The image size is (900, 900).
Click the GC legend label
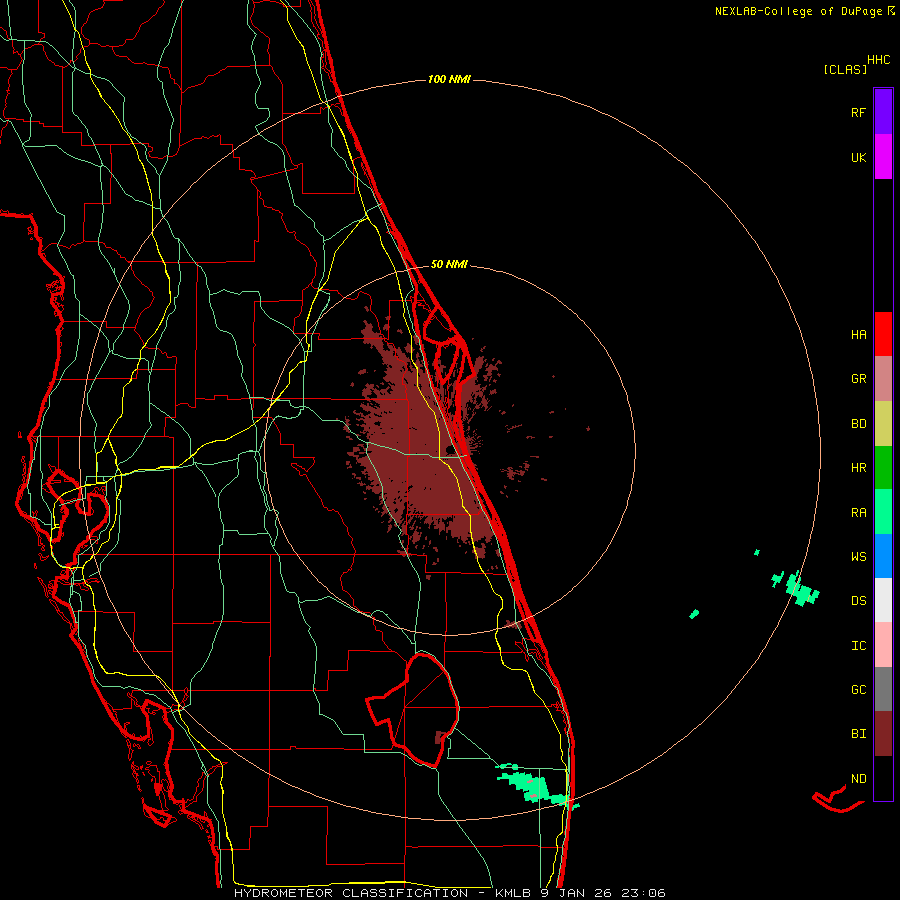[x=858, y=689]
